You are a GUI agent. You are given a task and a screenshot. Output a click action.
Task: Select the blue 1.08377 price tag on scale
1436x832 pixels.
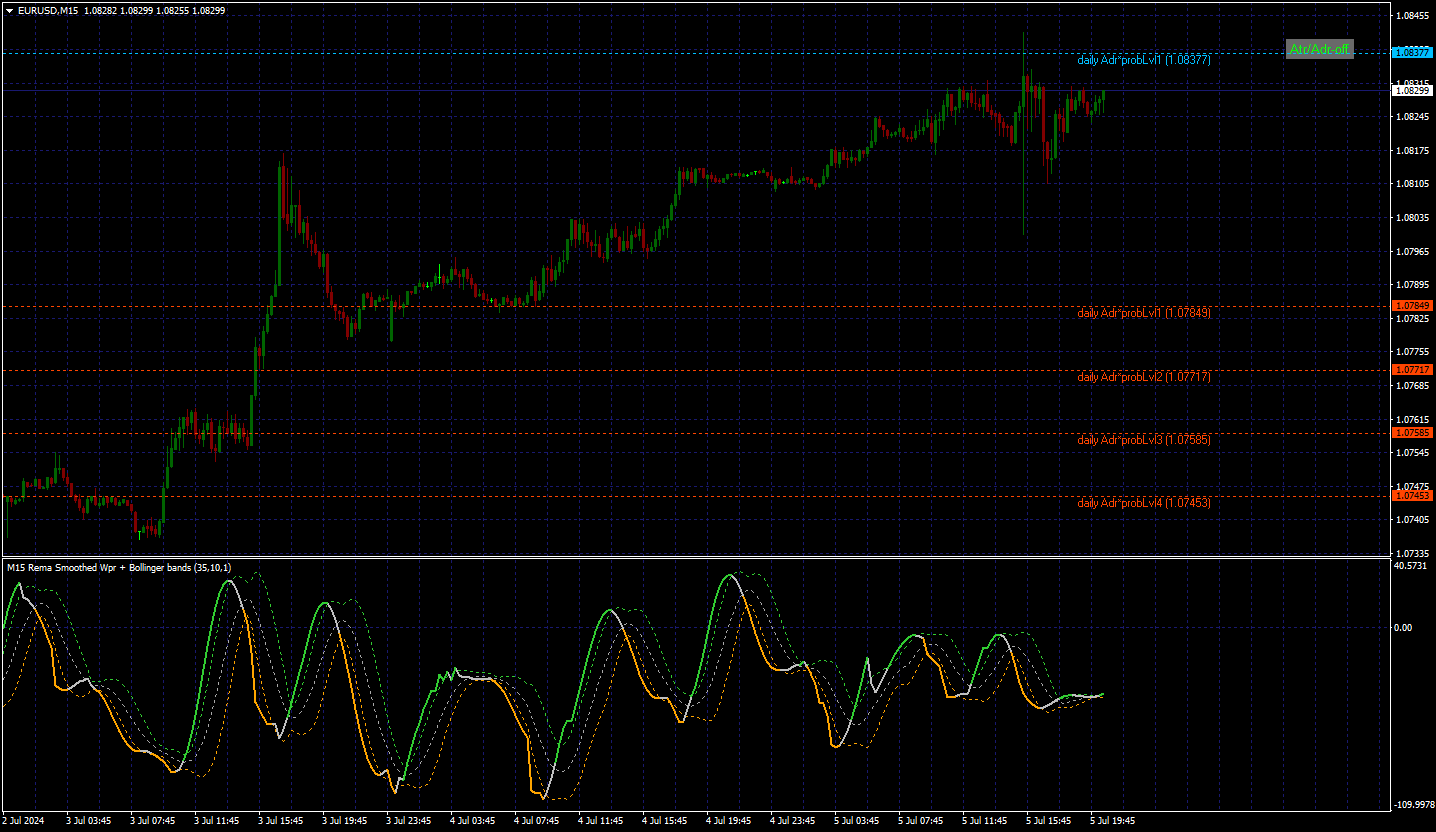(x=1413, y=52)
